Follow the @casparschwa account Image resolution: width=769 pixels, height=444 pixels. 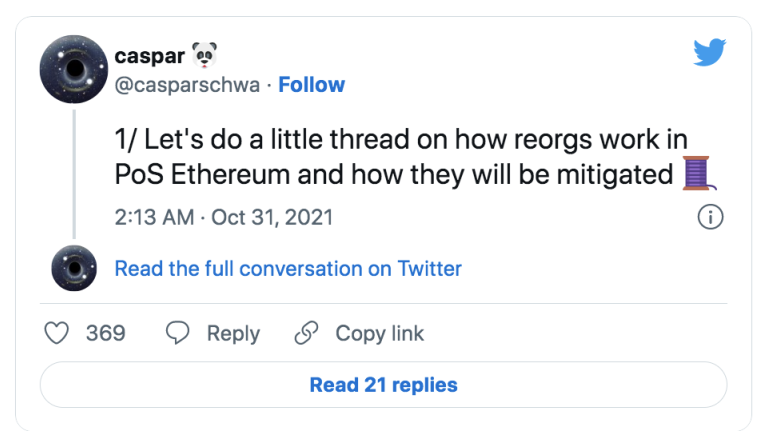311,84
